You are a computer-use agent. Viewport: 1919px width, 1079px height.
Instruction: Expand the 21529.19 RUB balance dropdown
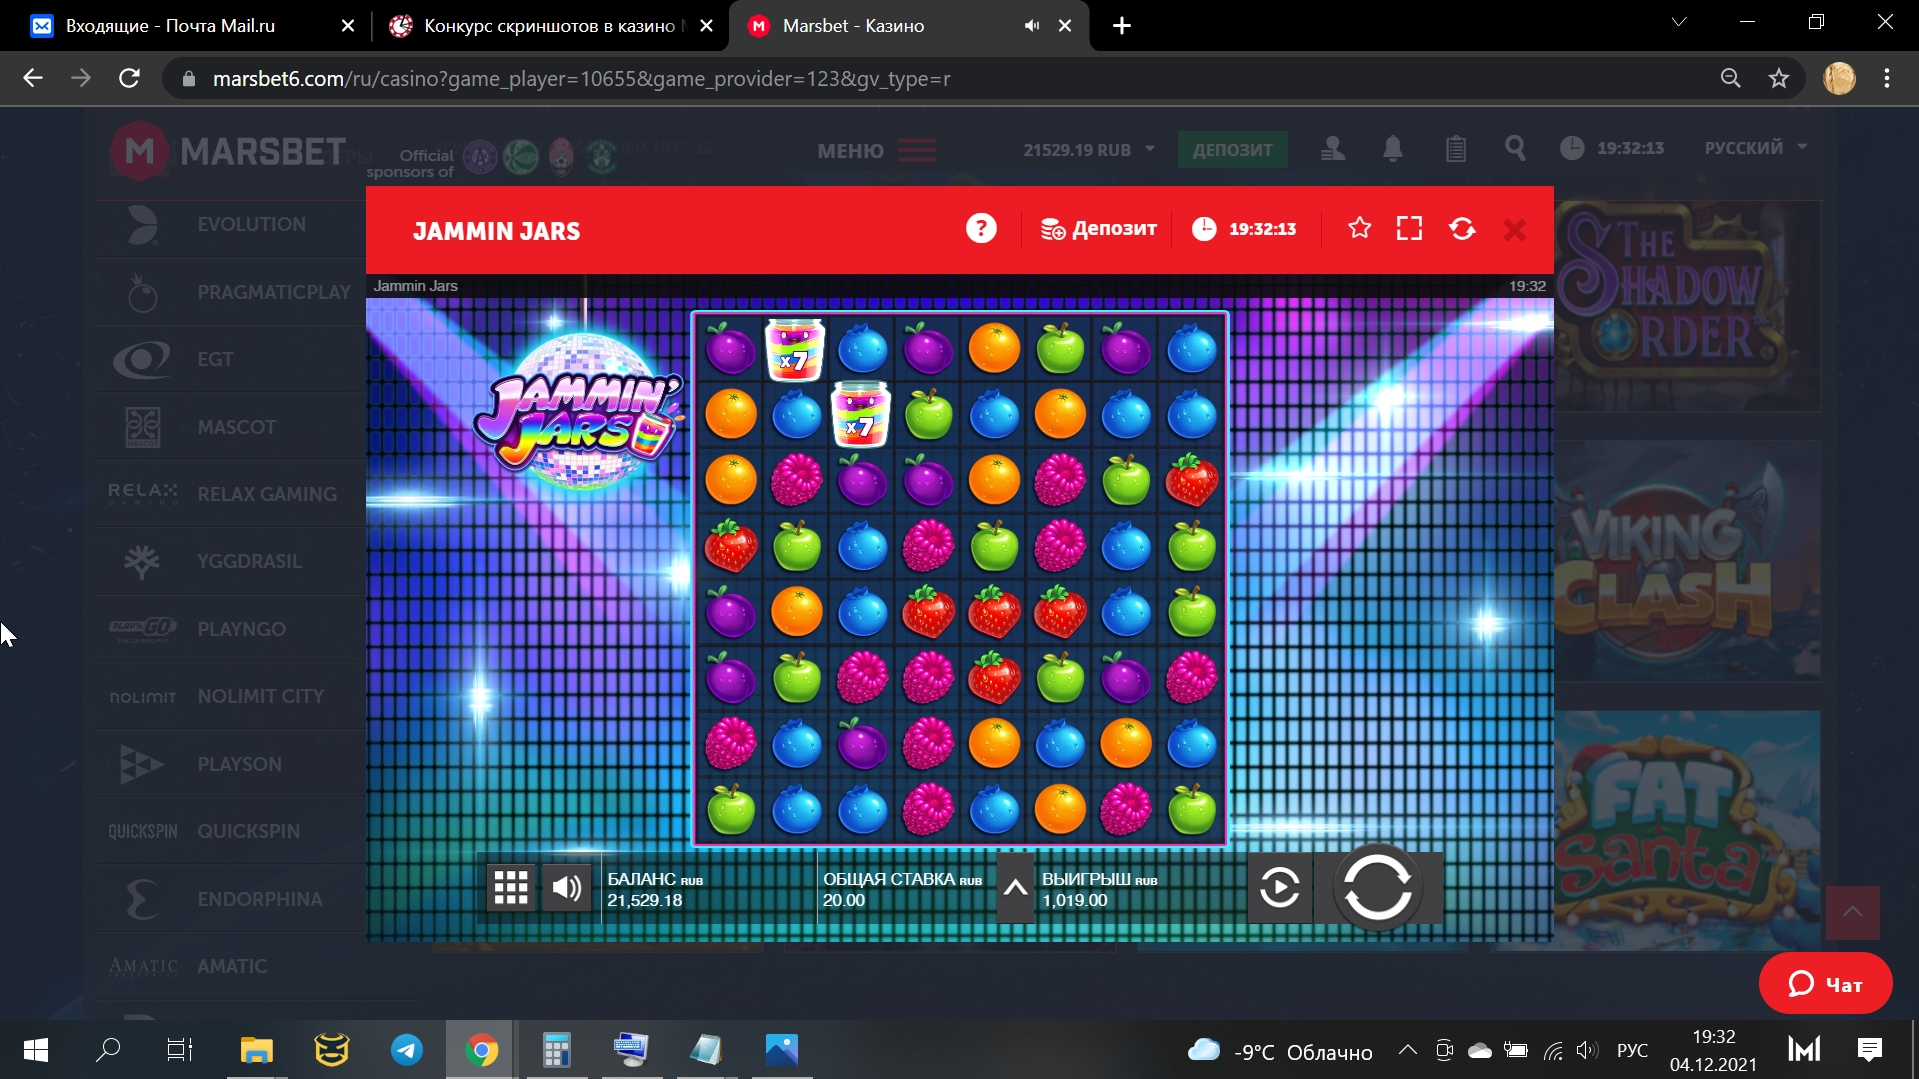coord(1089,150)
